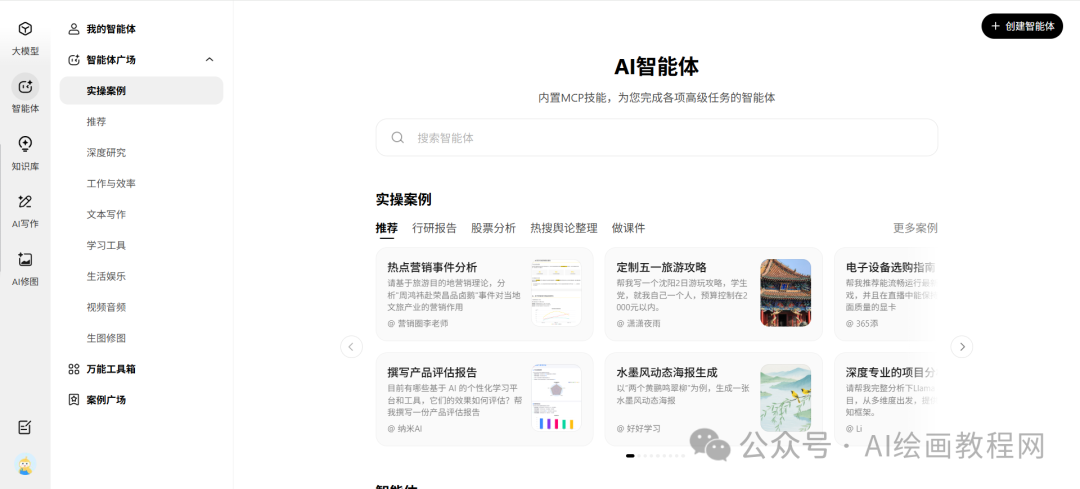The image size is (1080, 489).
Task: Click the ink painting birds thumbnail
Action: point(785,398)
